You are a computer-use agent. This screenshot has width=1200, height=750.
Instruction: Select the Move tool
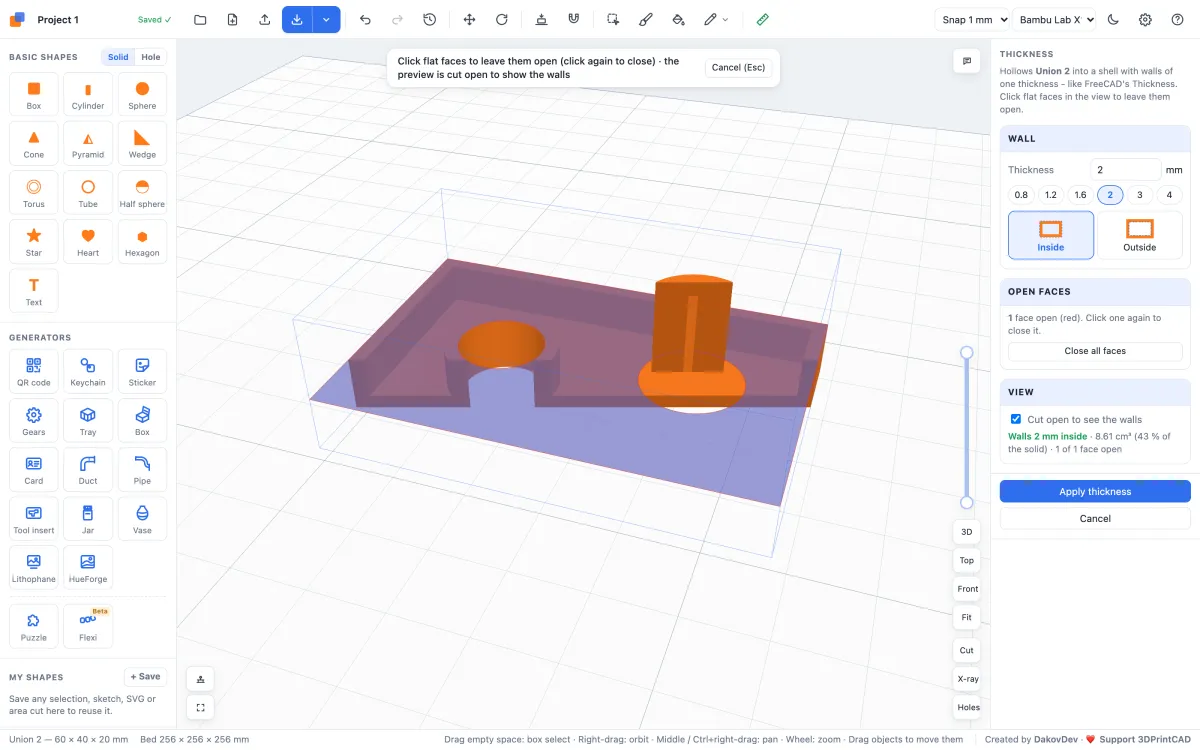pyautogui.click(x=470, y=19)
